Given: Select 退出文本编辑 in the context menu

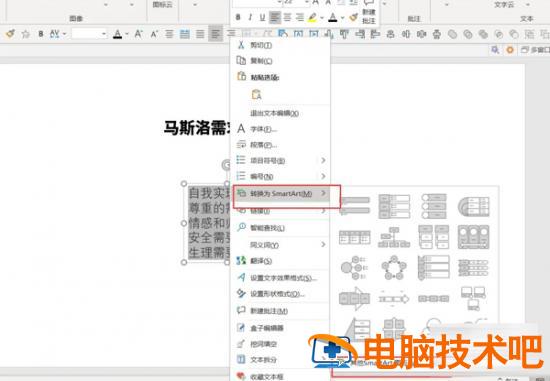Looking at the screenshot, I should click(x=274, y=113).
